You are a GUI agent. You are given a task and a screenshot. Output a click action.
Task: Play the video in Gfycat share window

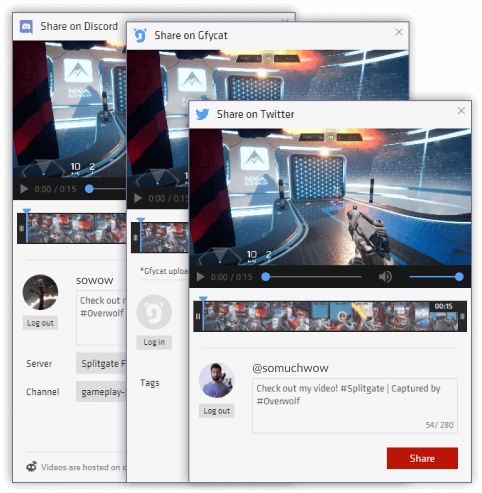pos(138,198)
